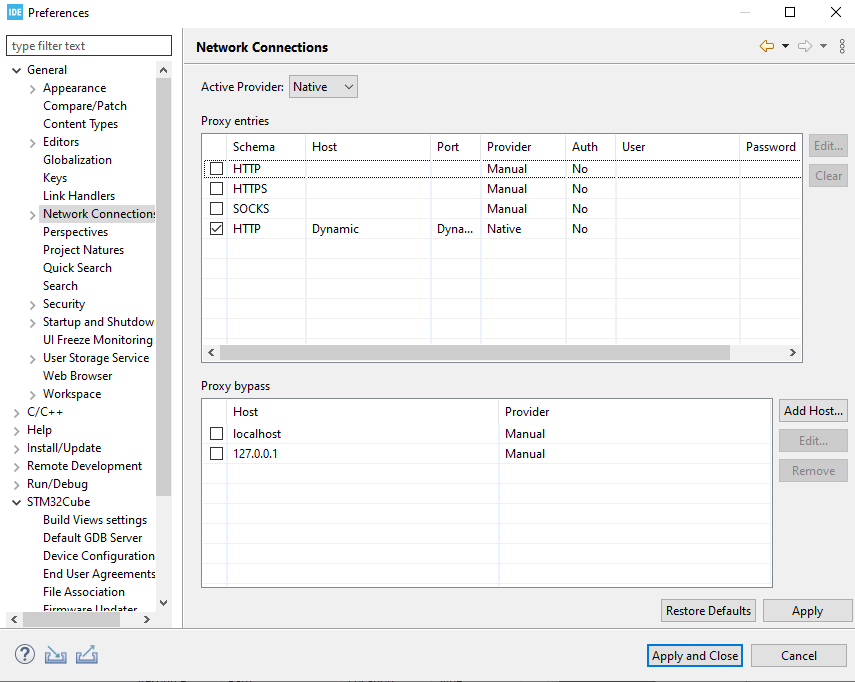855x682 pixels.
Task: Select the Dynamic host cell
Action: [335, 229]
